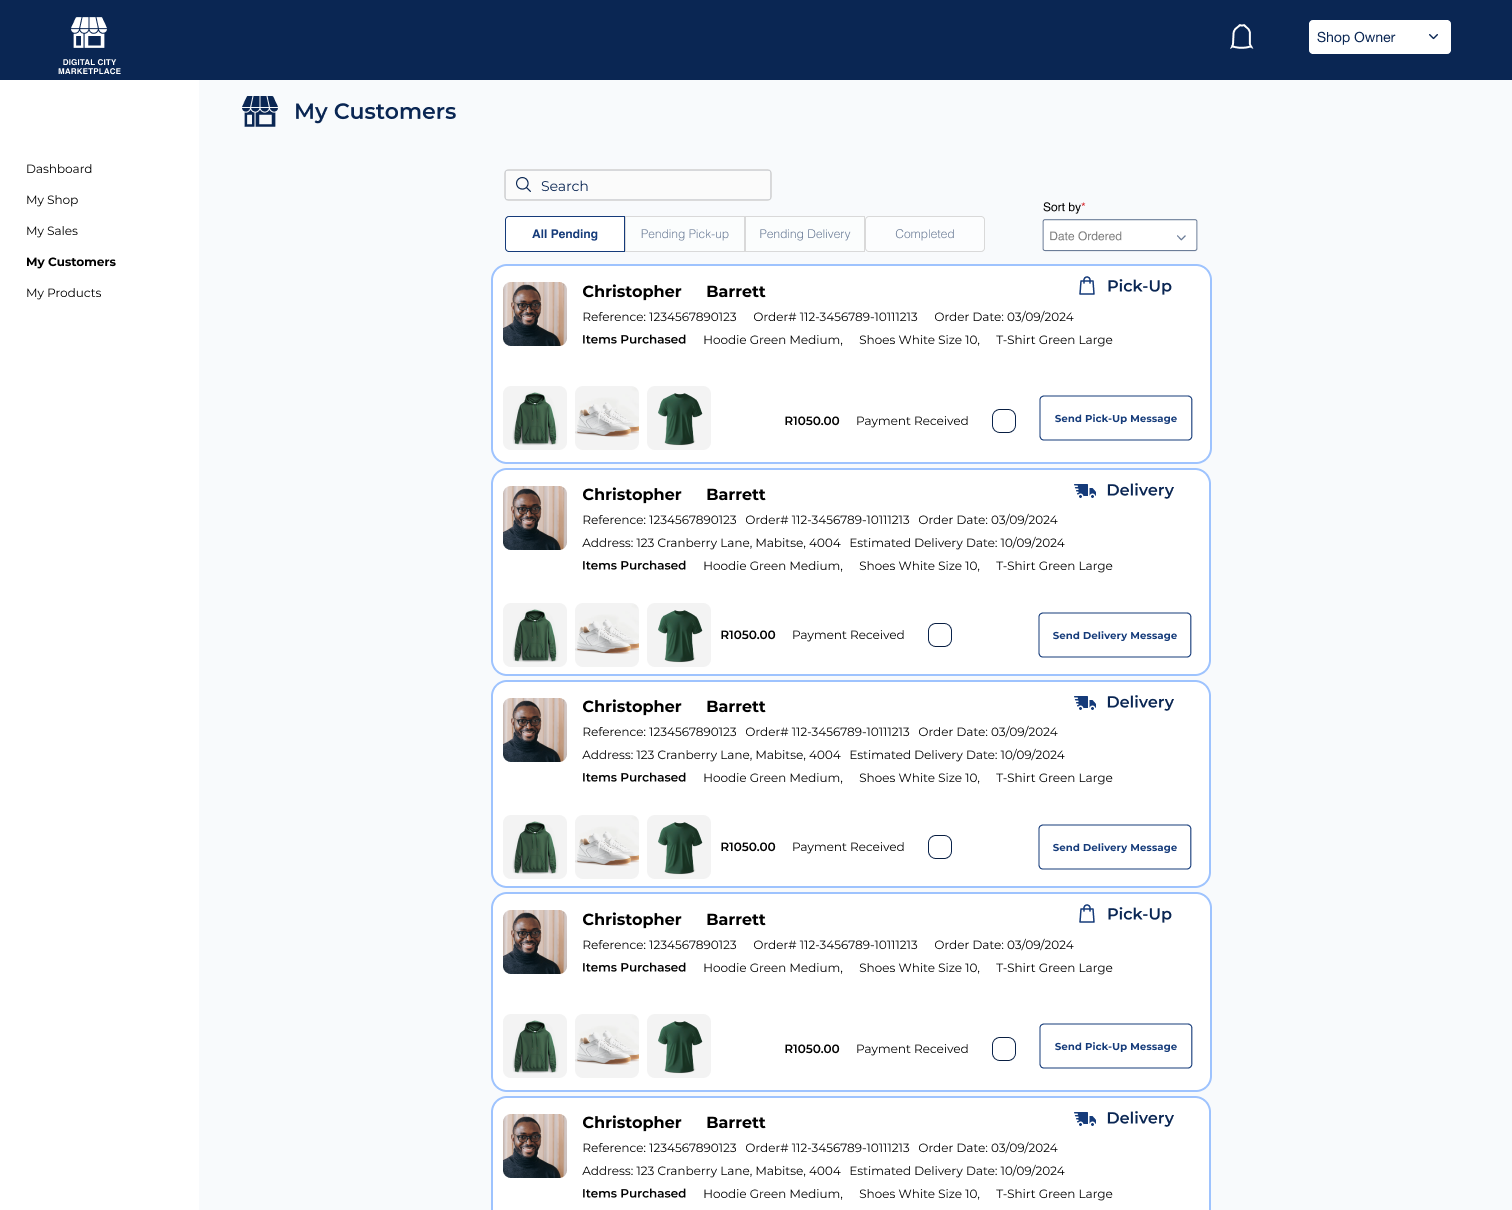This screenshot has height=1210, width=1512.
Task: Click the notification bell icon
Action: point(1241,38)
